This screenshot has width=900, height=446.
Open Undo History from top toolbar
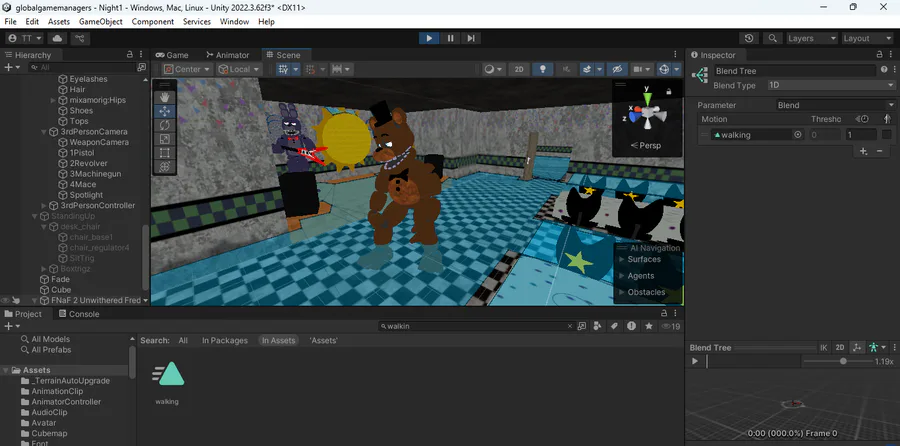pos(749,38)
